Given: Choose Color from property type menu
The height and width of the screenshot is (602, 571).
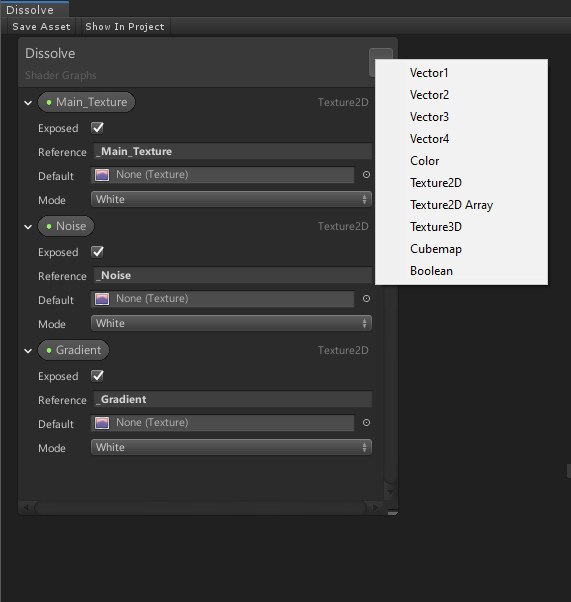Looking at the screenshot, I should [x=461, y=161].
